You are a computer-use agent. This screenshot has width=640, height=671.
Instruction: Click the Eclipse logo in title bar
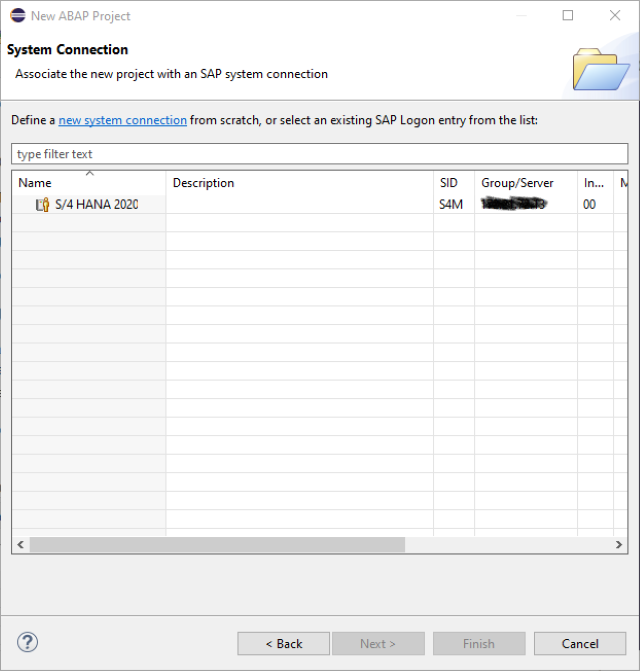[18, 15]
